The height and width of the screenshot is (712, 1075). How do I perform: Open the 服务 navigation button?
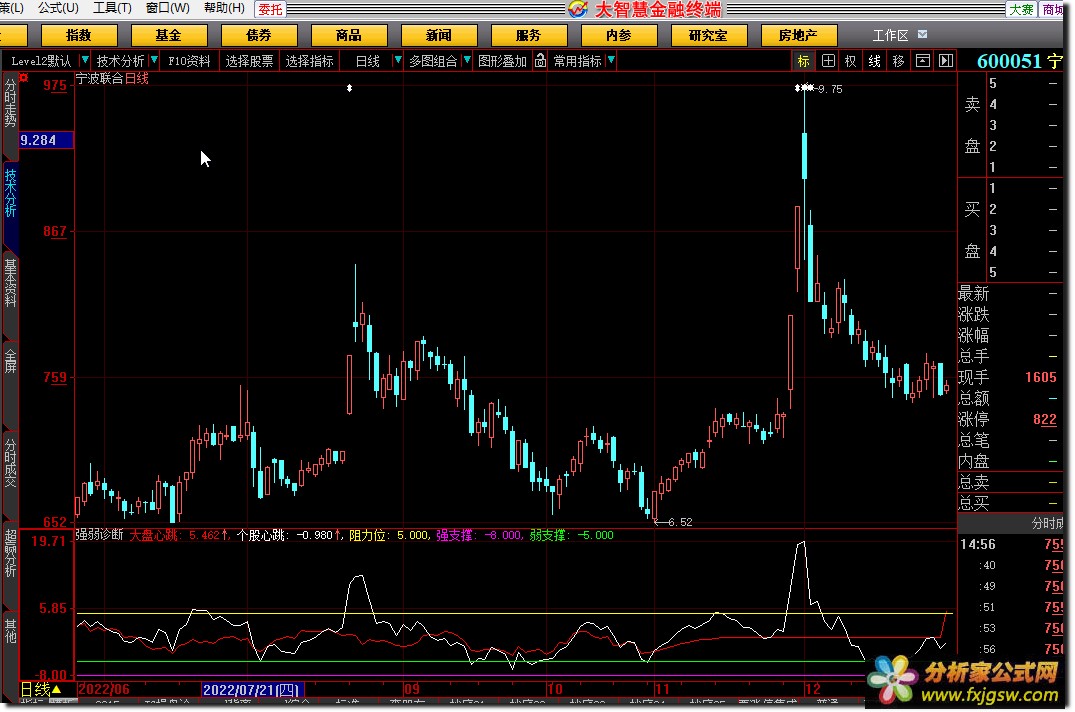click(x=529, y=35)
